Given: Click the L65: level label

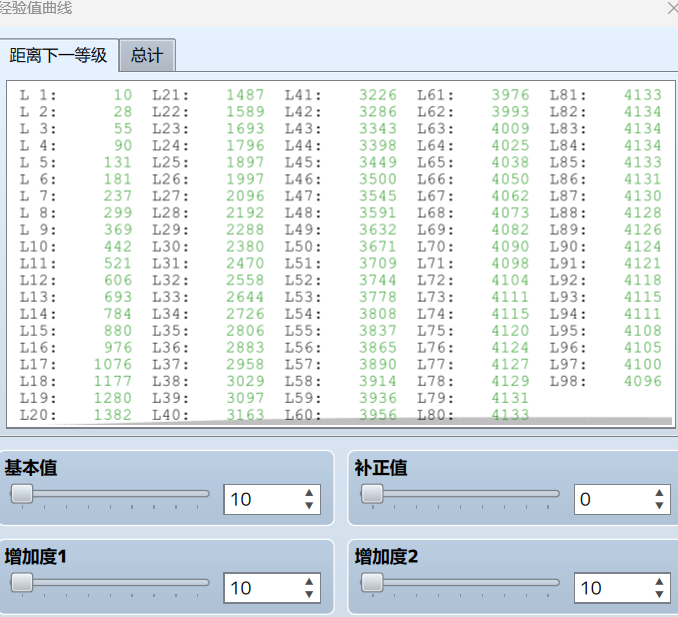Looking at the screenshot, I should [435, 162].
